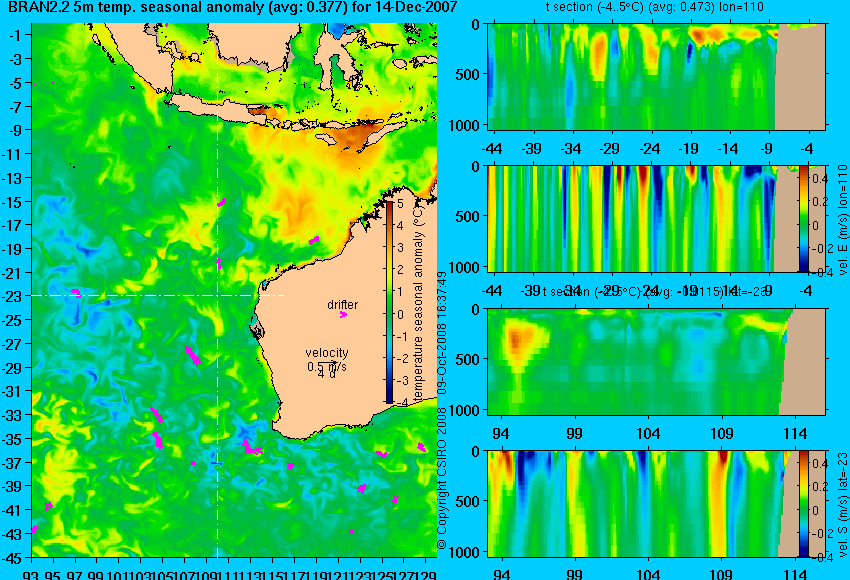
Task: Open the lat=-23 temperature section panel
Action: 656,362
